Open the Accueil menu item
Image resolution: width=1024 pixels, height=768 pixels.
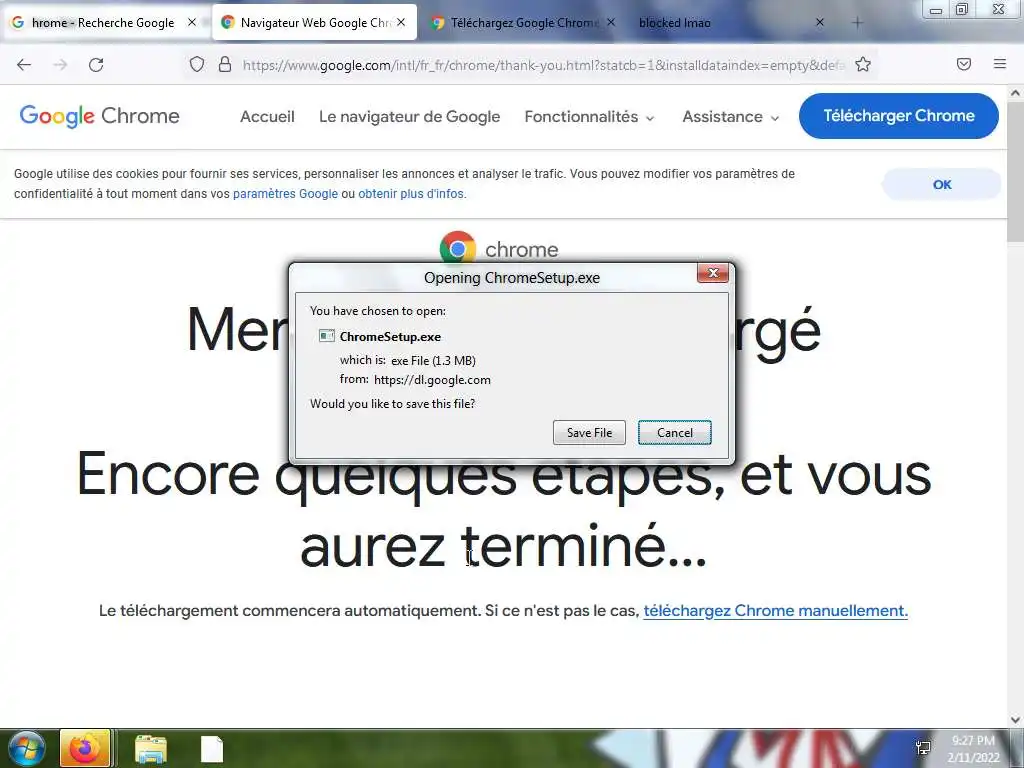pos(267,116)
